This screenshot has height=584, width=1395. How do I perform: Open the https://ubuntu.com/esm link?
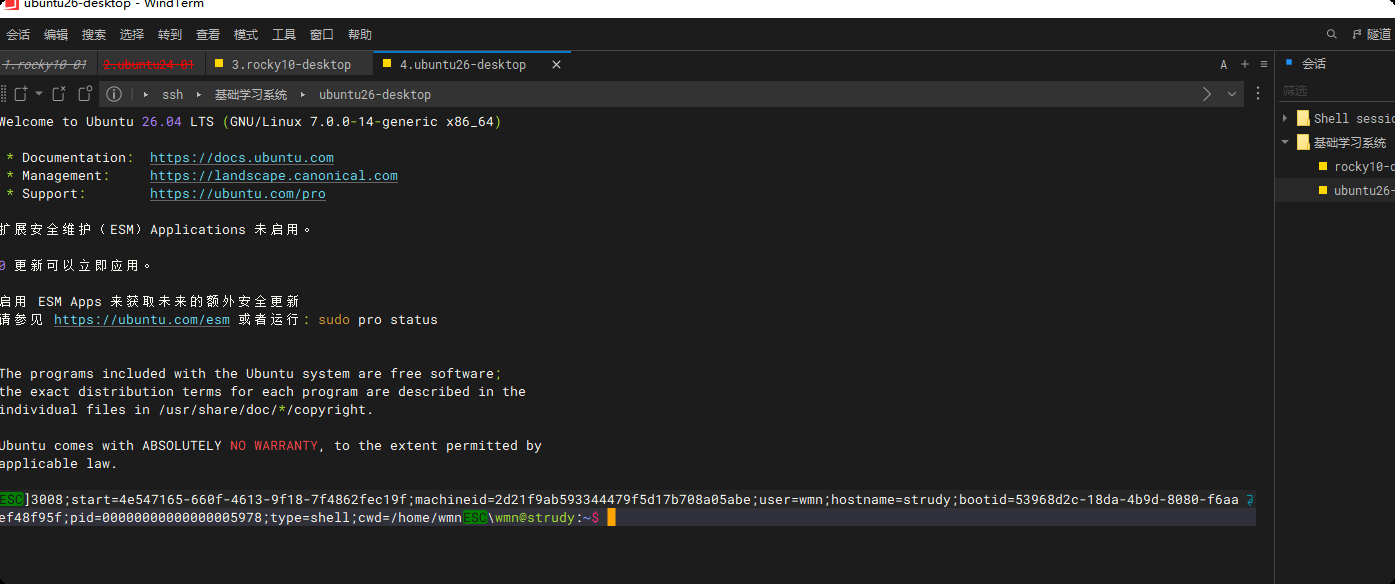(142, 320)
